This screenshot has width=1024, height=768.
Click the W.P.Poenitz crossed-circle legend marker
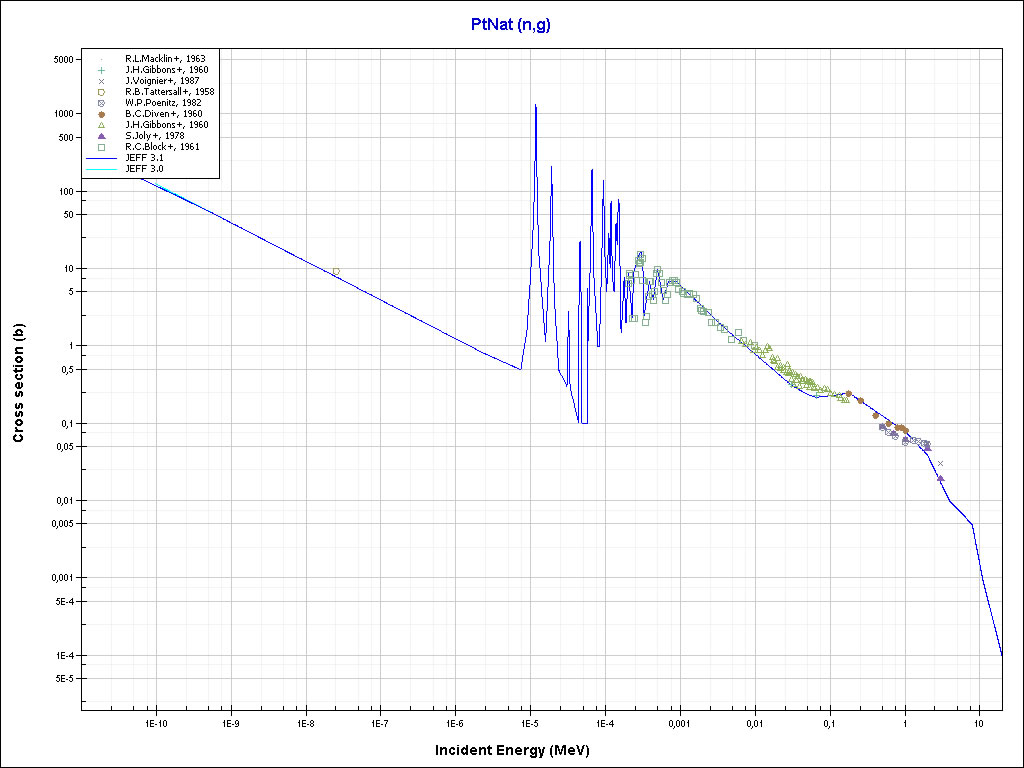101,103
